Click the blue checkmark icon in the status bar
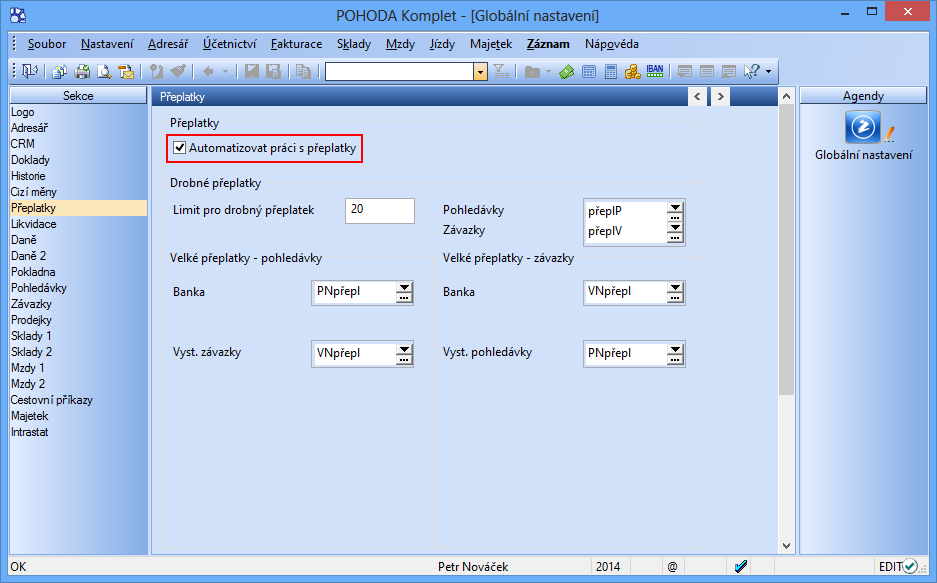The width and height of the screenshot is (937, 583). [741, 566]
